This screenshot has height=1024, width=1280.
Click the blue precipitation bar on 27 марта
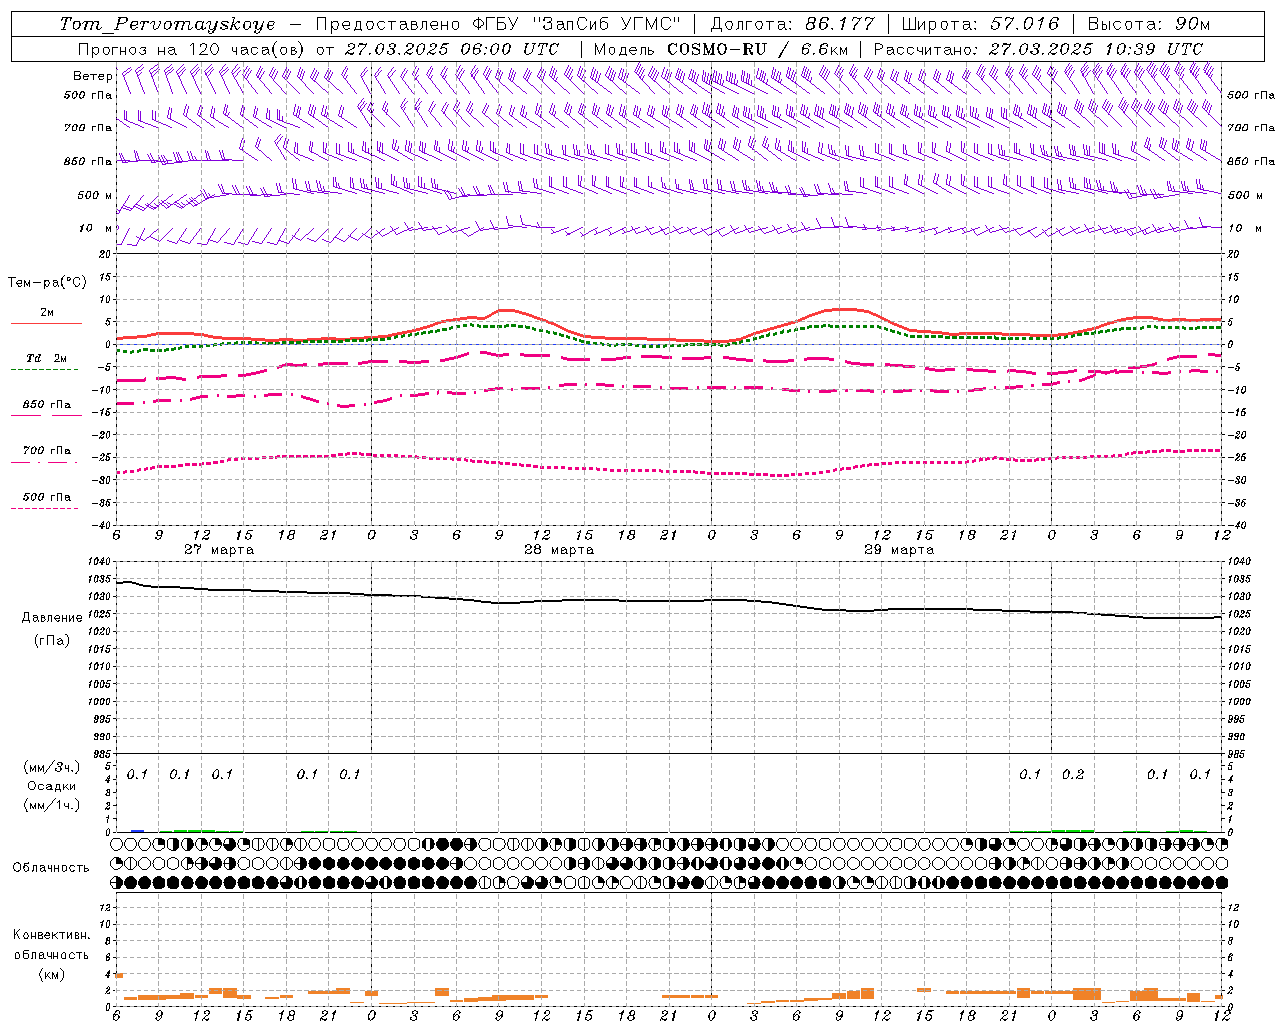coord(137,830)
